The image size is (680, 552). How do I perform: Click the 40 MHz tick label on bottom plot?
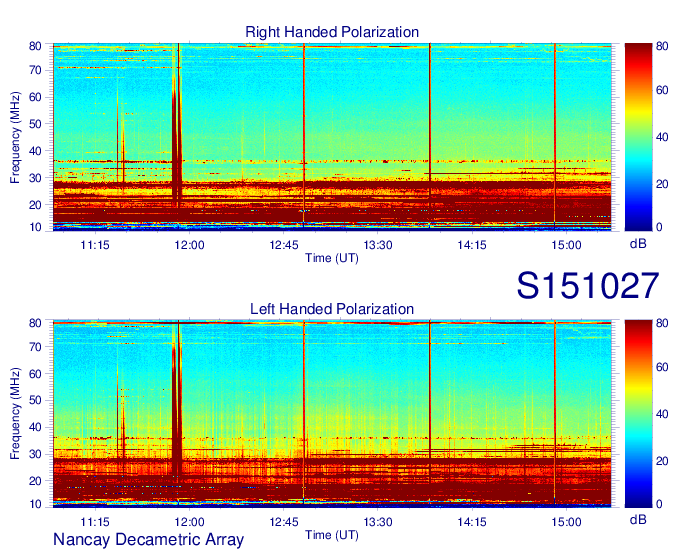[35, 427]
